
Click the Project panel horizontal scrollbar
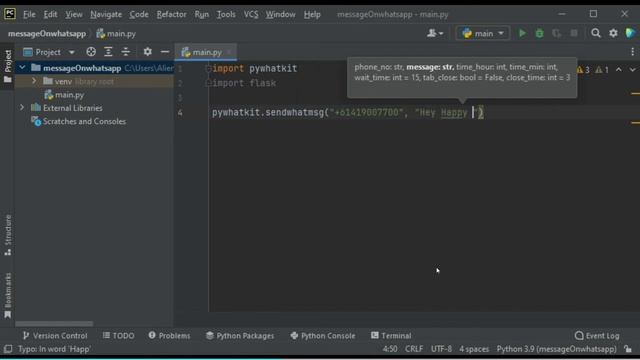pyautogui.click(x=54, y=324)
